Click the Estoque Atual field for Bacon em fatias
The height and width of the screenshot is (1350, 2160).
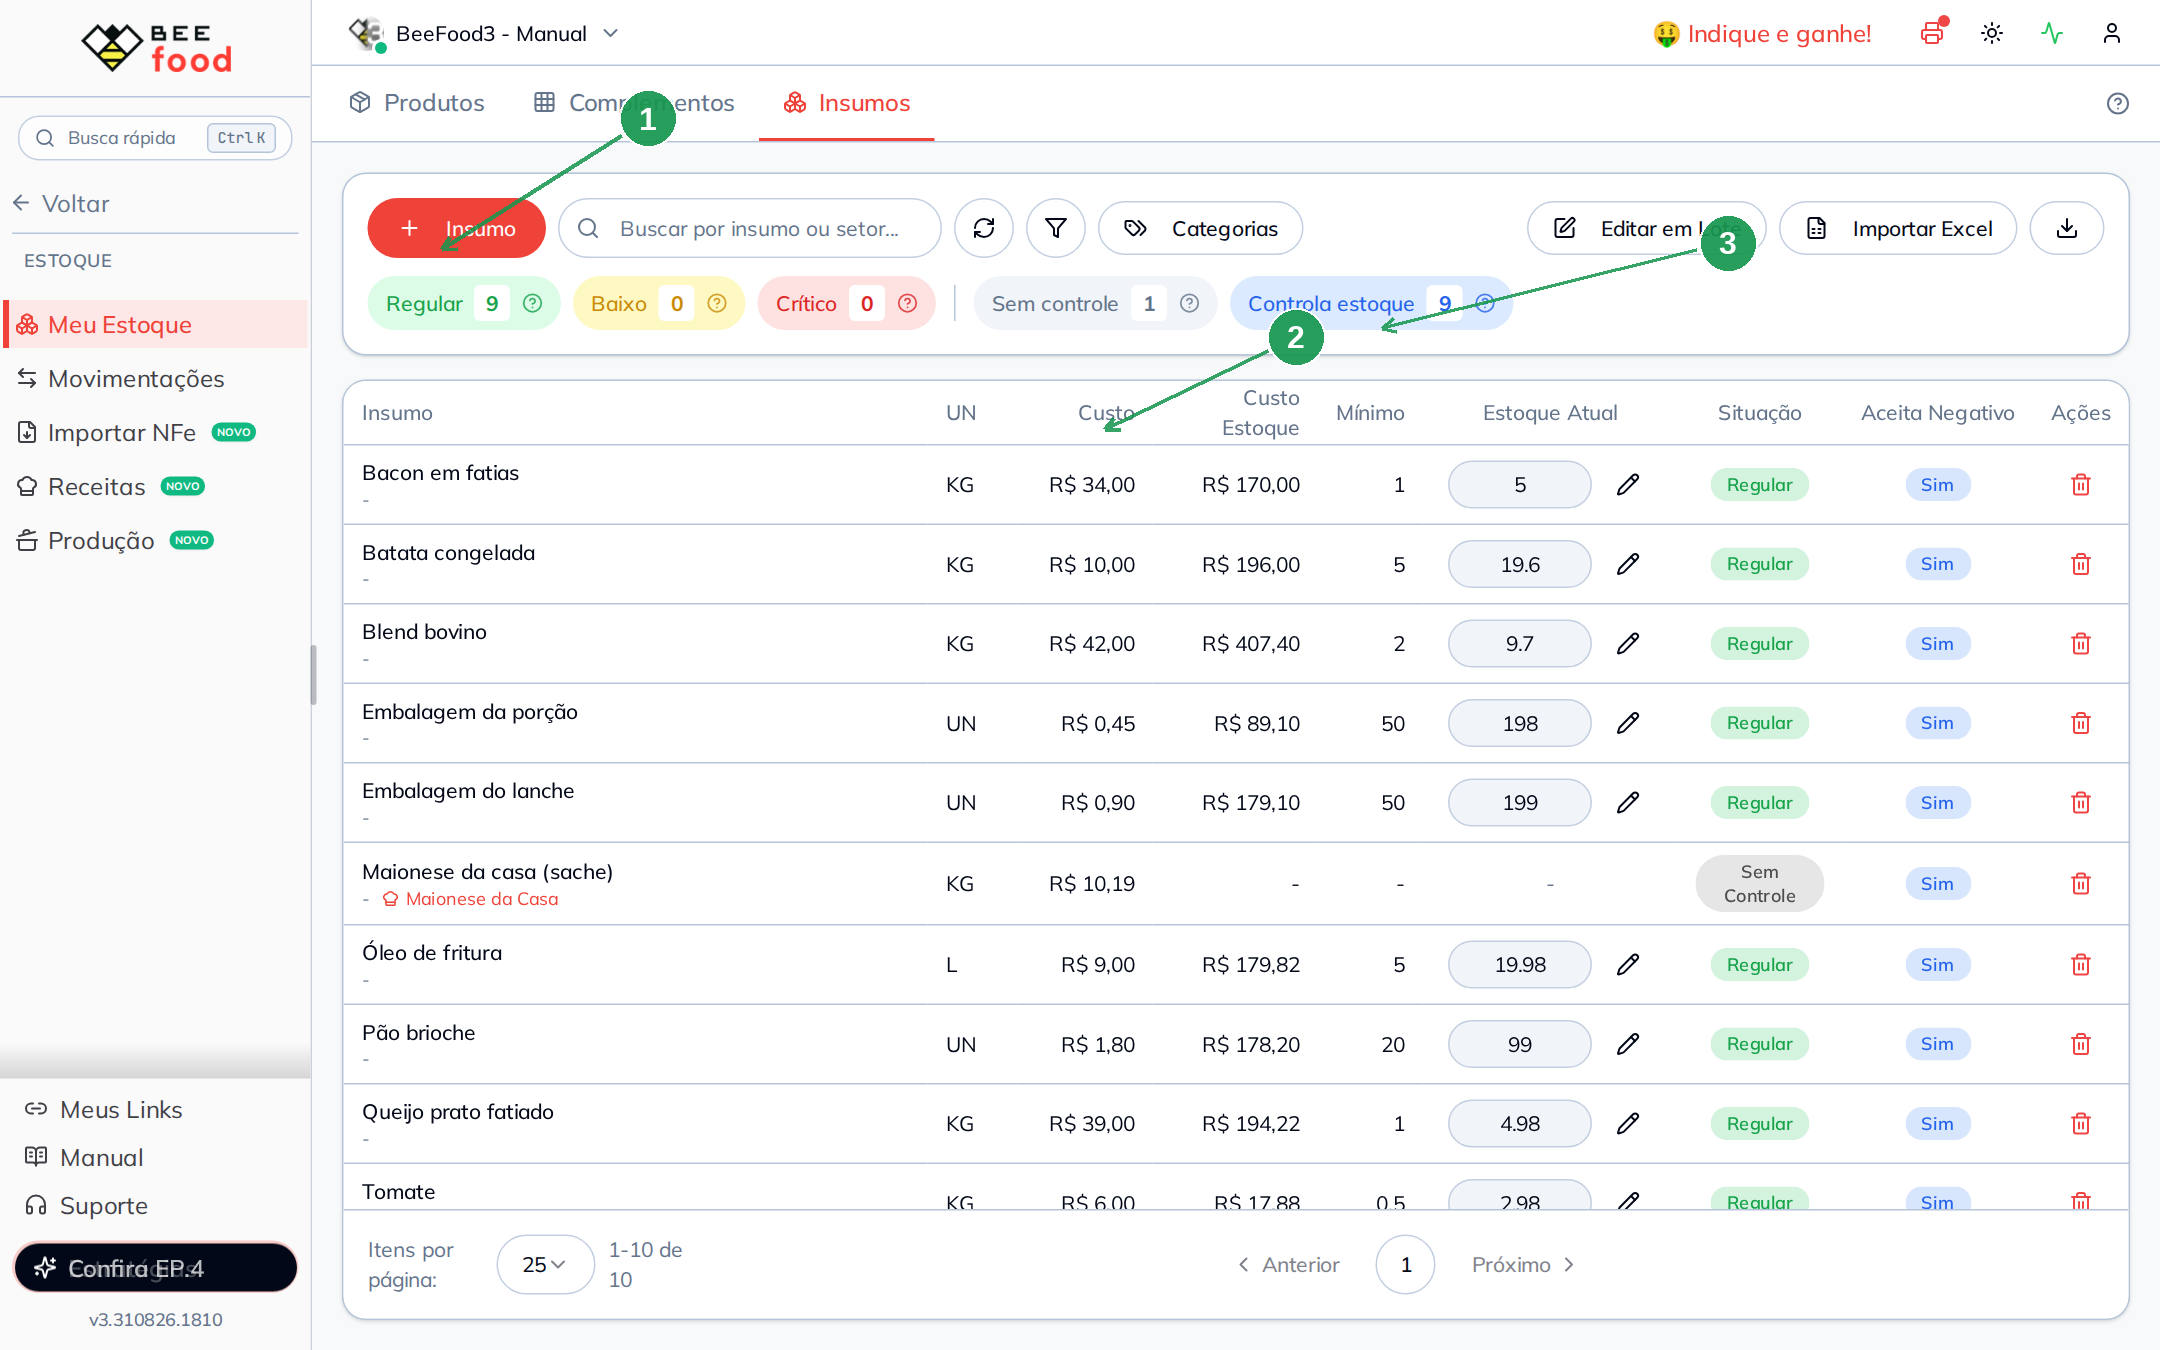click(1520, 485)
